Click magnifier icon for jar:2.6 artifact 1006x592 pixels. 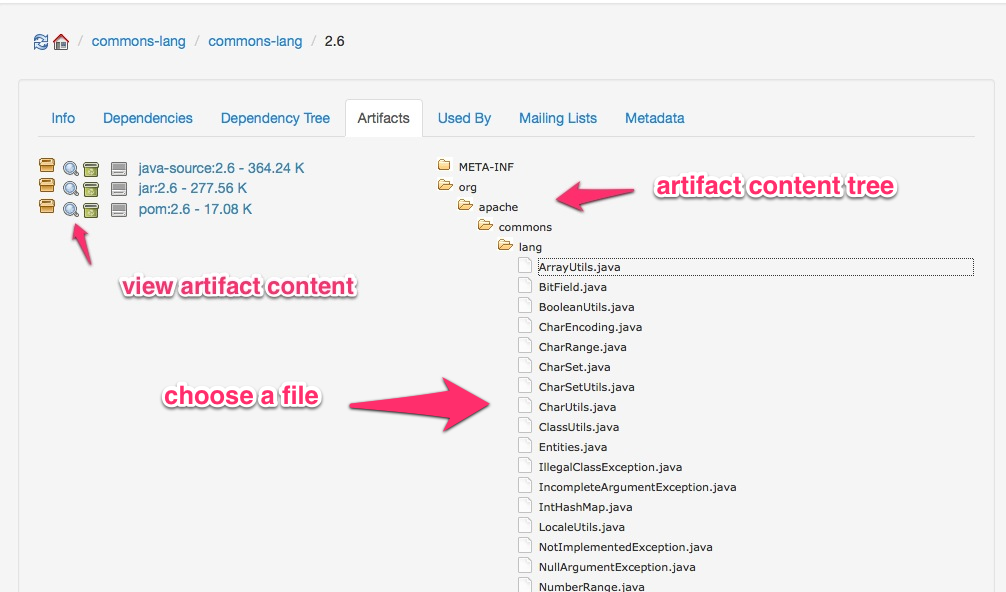pos(71,188)
